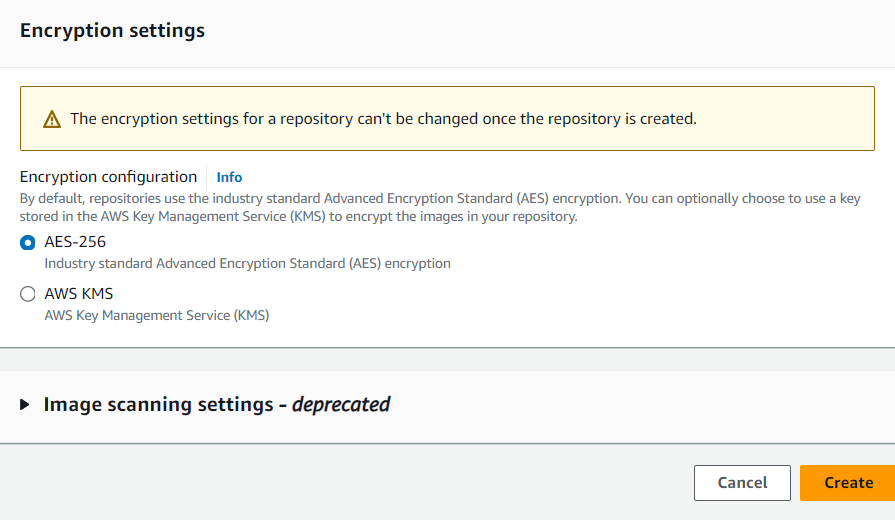
Task: Click the Encryption configuration field label
Action: click(x=108, y=177)
